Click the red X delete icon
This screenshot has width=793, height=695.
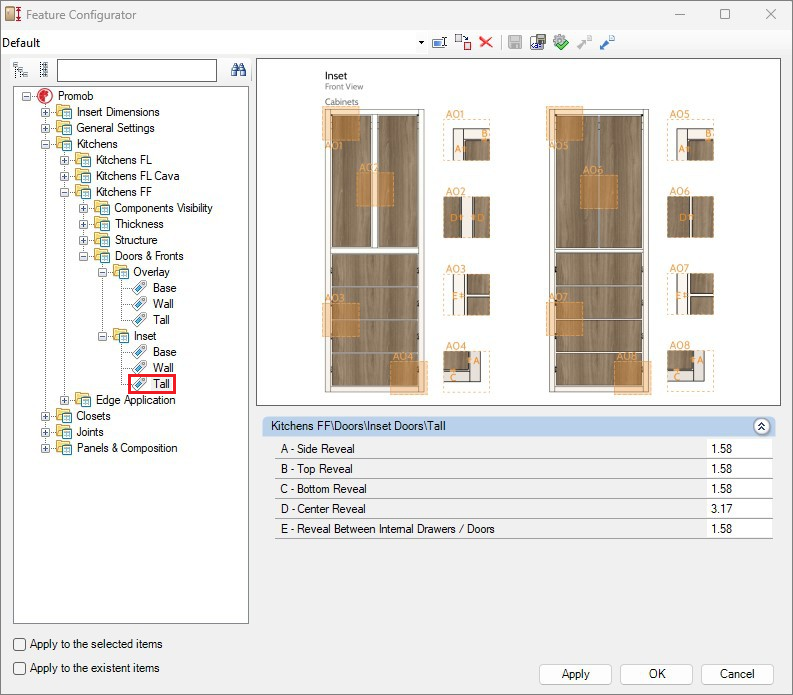click(486, 43)
